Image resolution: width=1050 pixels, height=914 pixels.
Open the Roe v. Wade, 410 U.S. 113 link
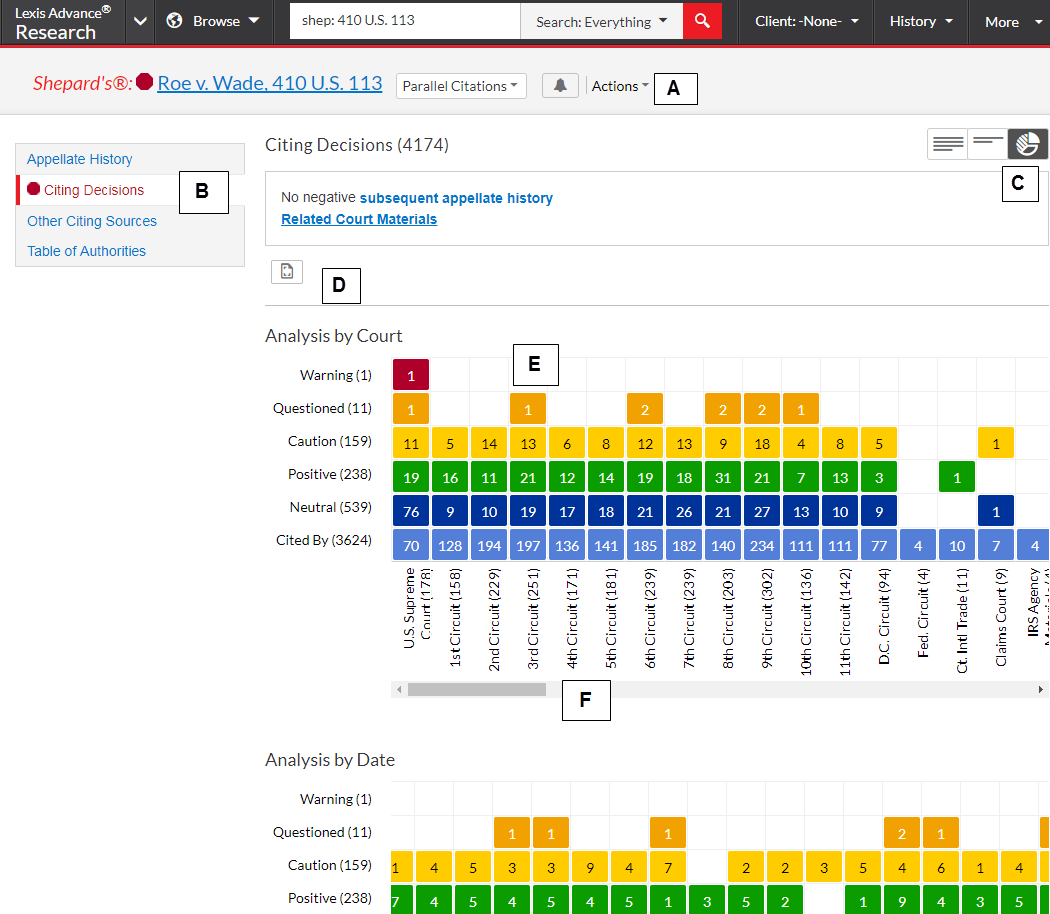coord(270,83)
